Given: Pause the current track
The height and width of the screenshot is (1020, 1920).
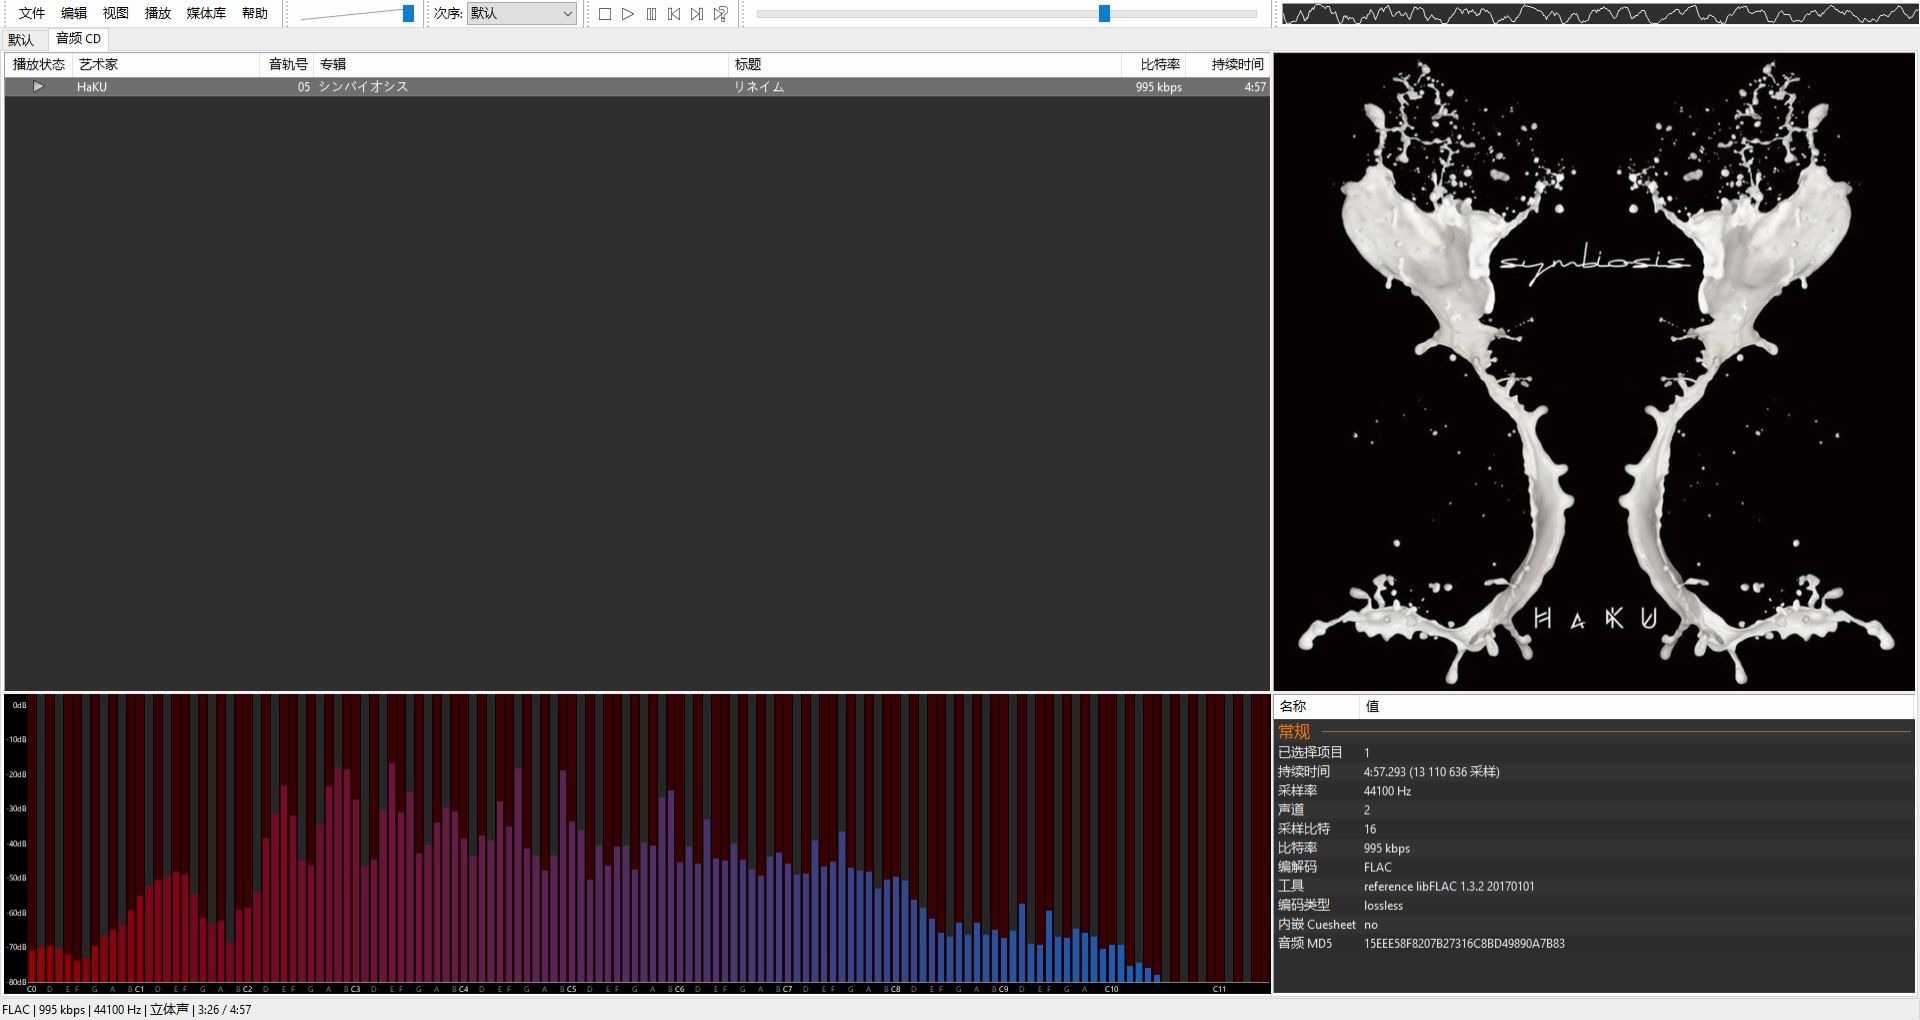Looking at the screenshot, I should (651, 14).
